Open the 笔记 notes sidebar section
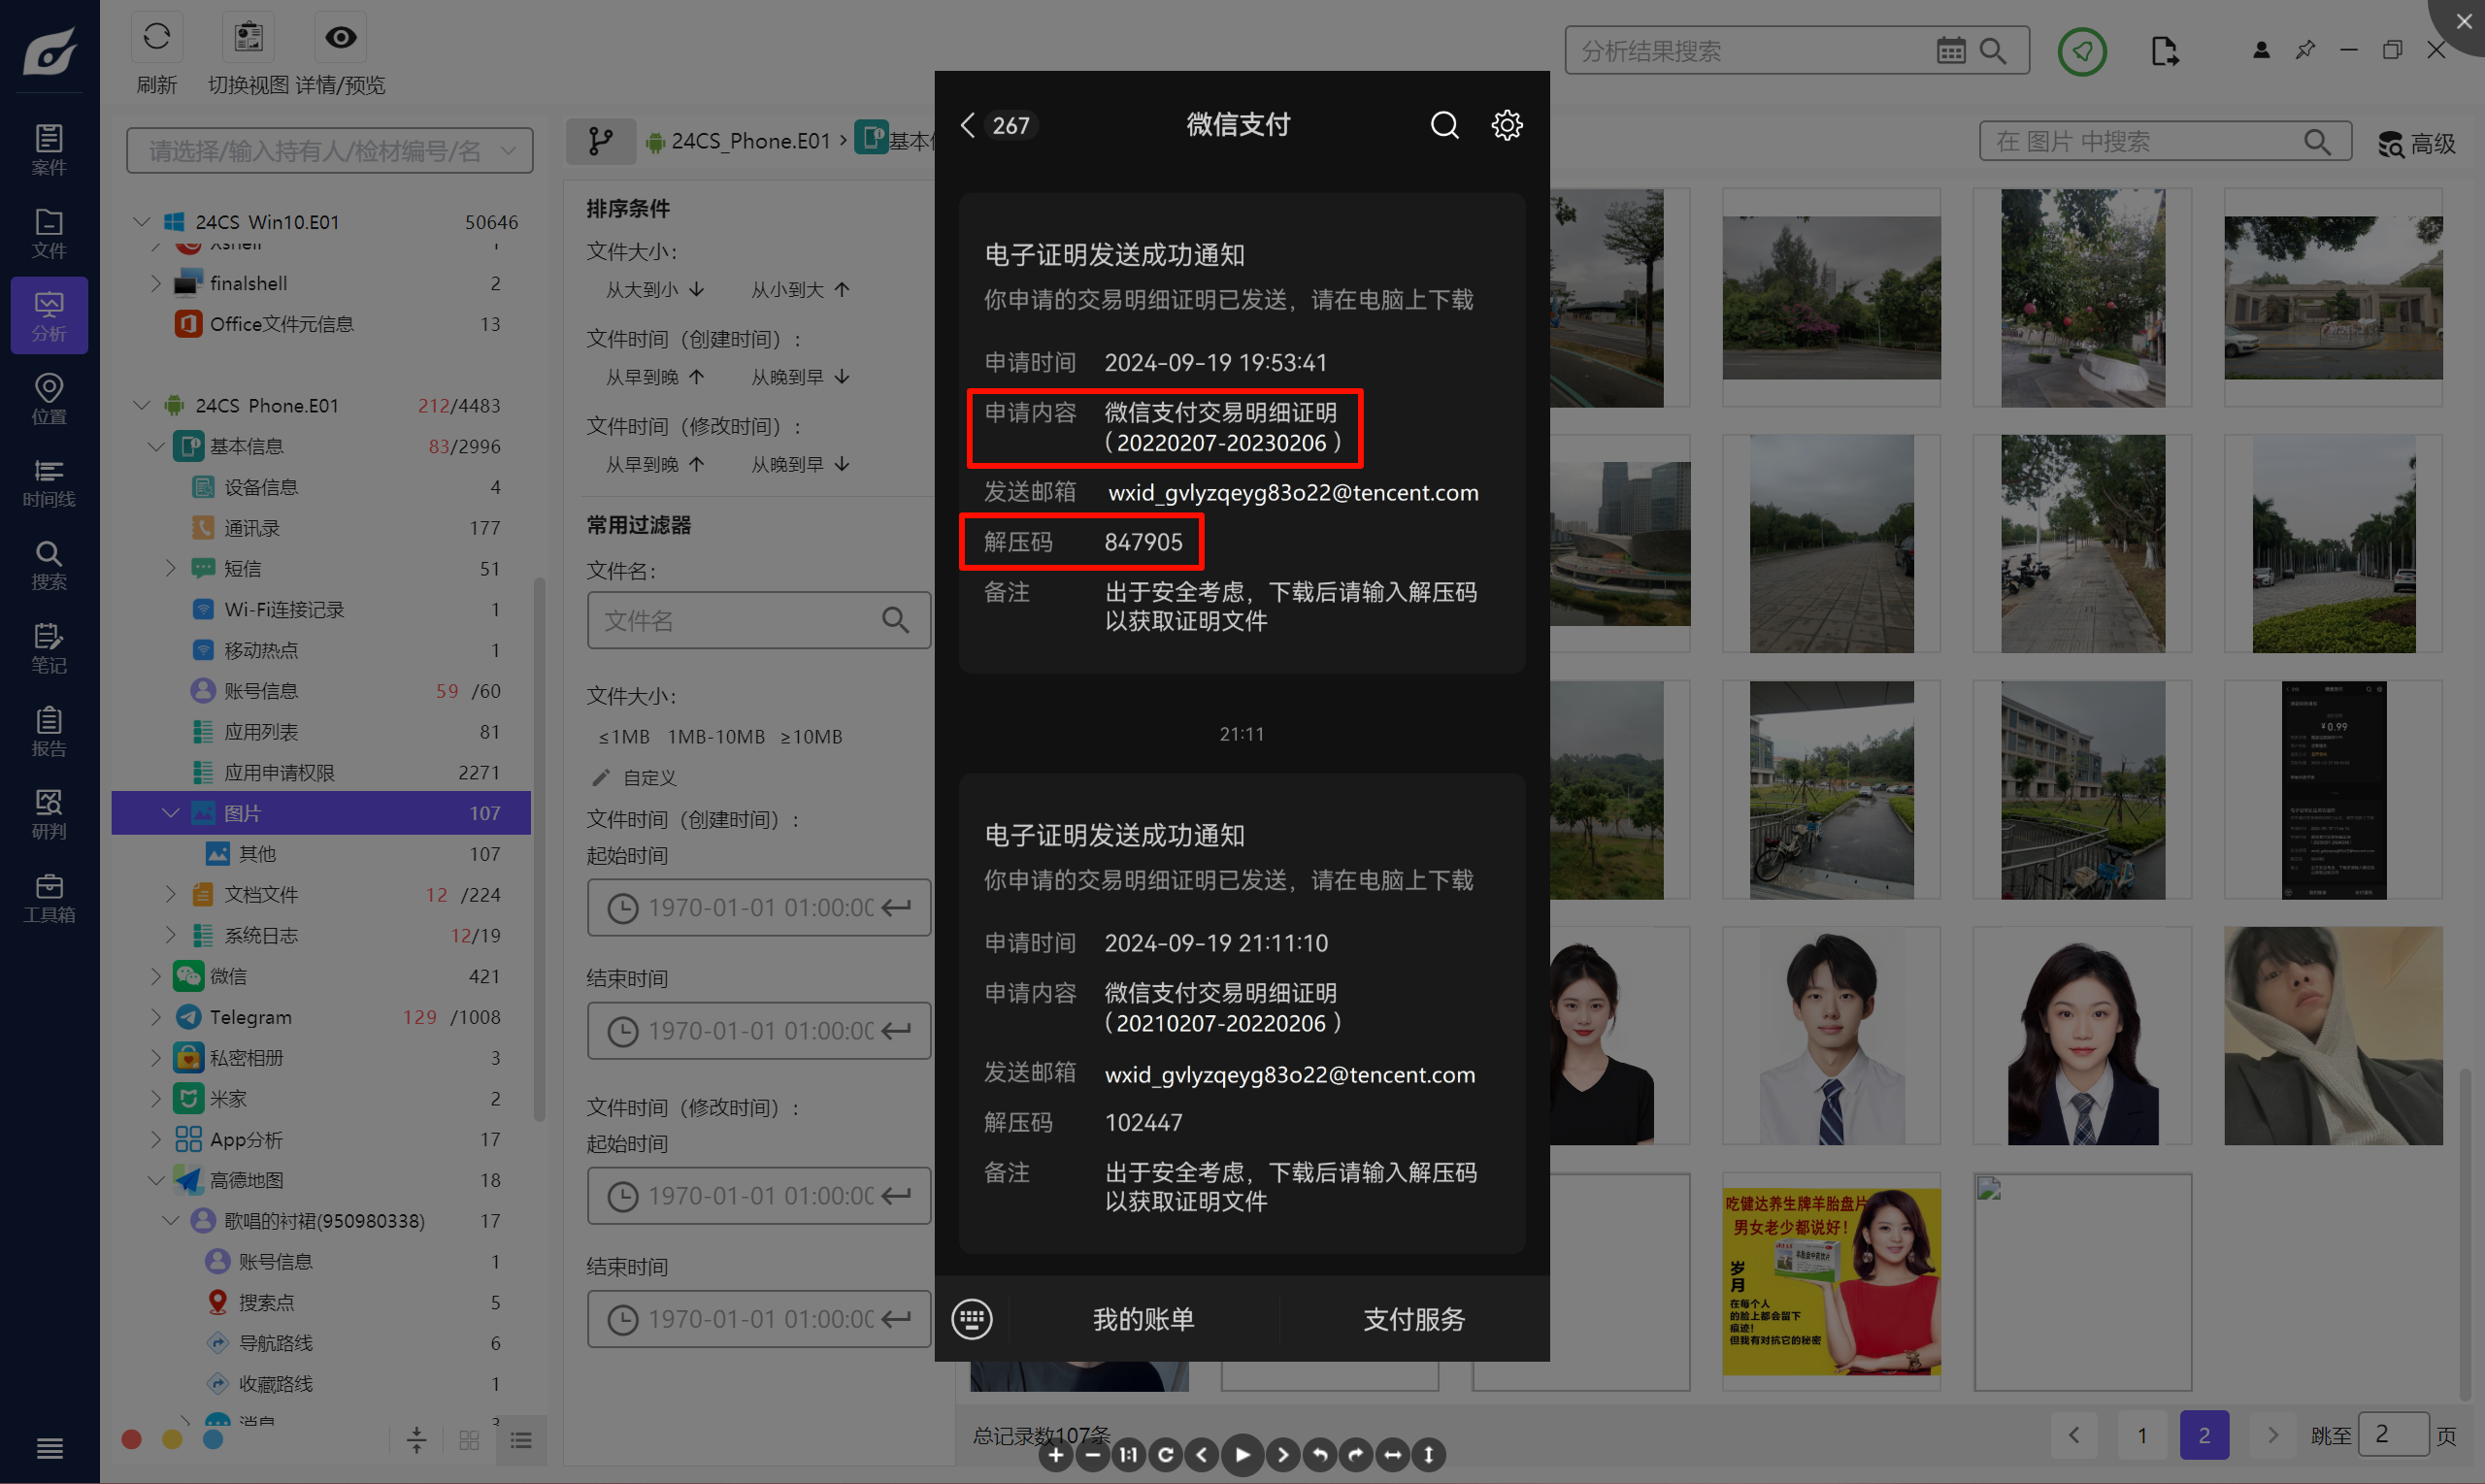This screenshot has height=1484, width=2485. [49, 648]
